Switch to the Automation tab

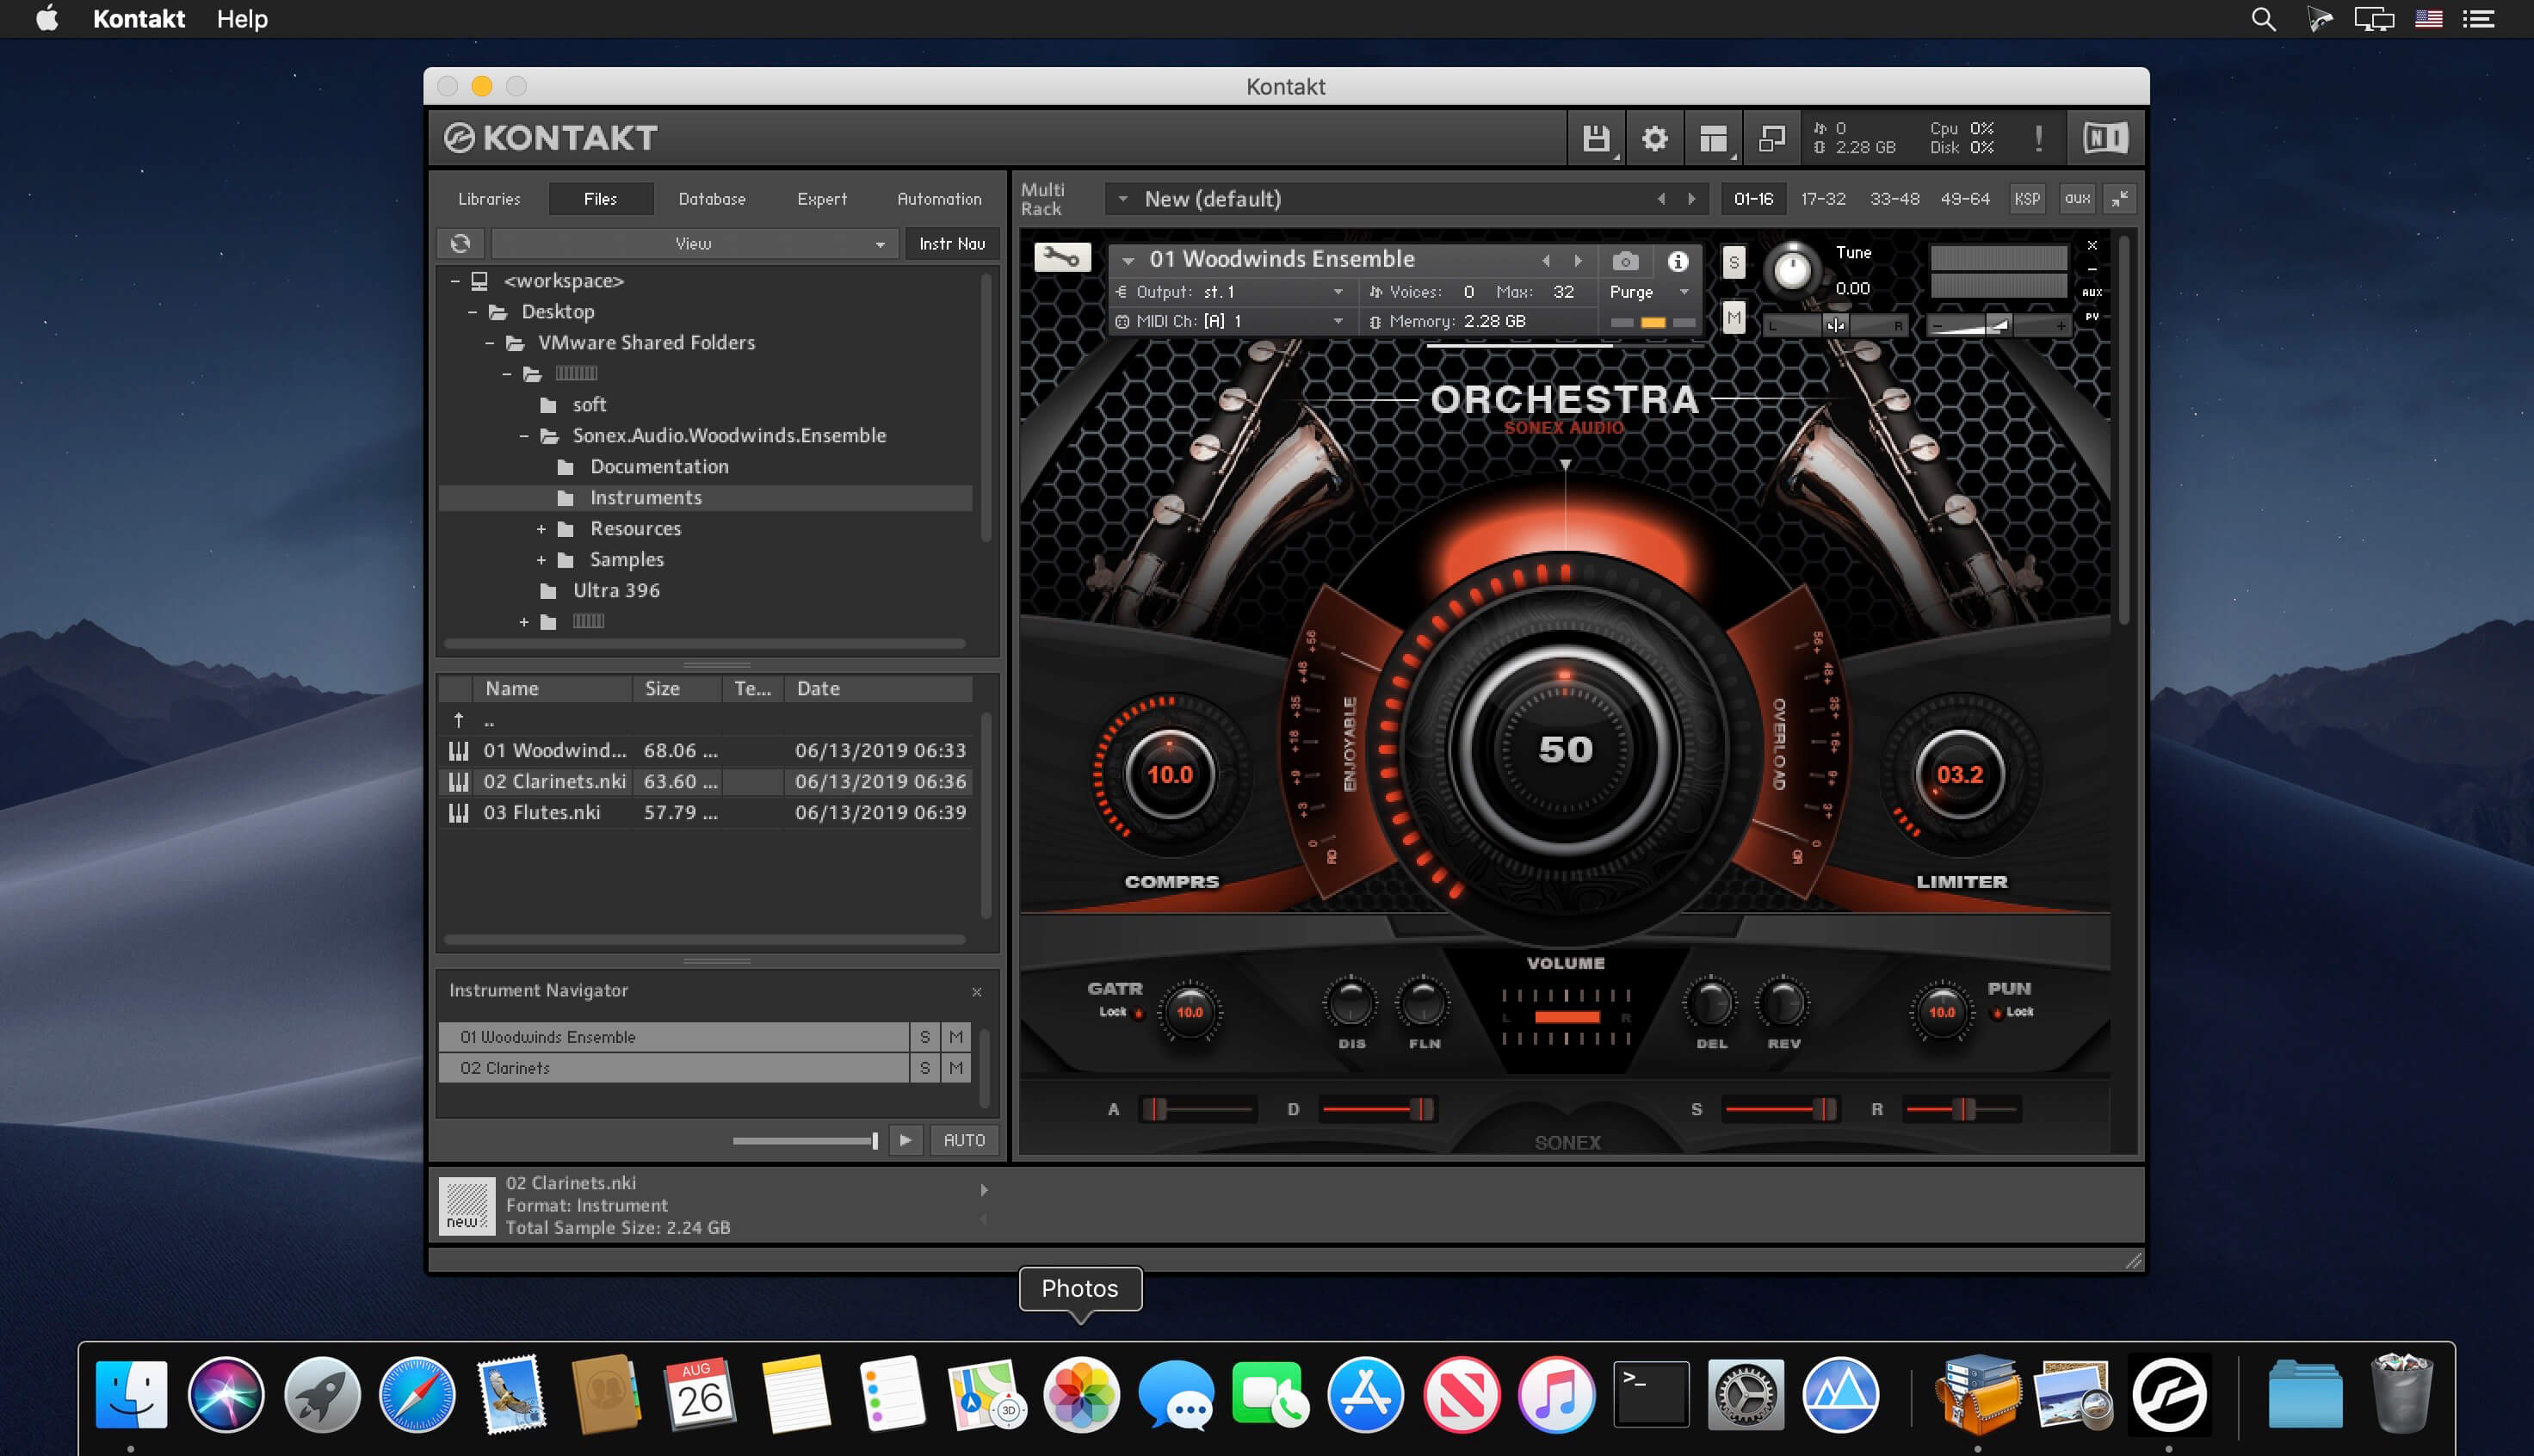tap(939, 199)
